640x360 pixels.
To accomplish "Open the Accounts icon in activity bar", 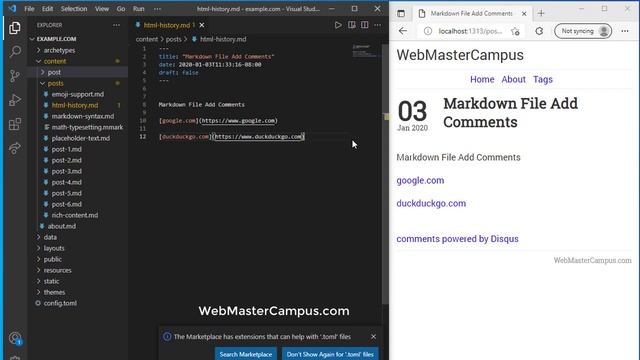I will pyautogui.click(x=15, y=338).
